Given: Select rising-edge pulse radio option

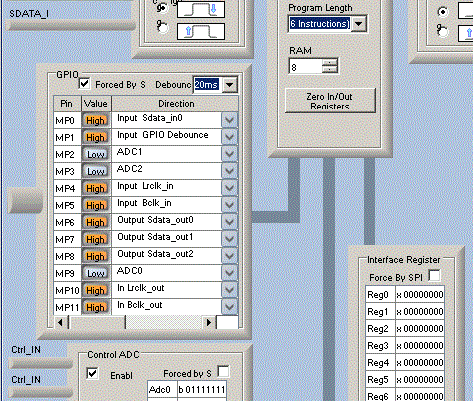Looking at the screenshot, I should coord(163,28).
